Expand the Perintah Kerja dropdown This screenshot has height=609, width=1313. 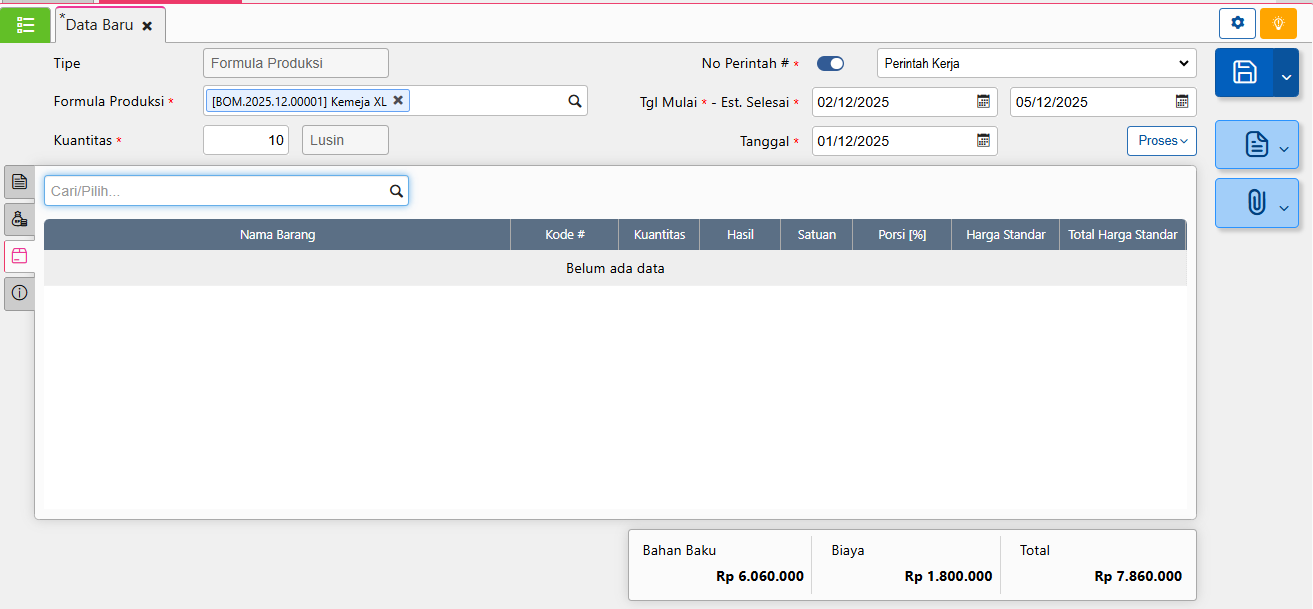1036,64
